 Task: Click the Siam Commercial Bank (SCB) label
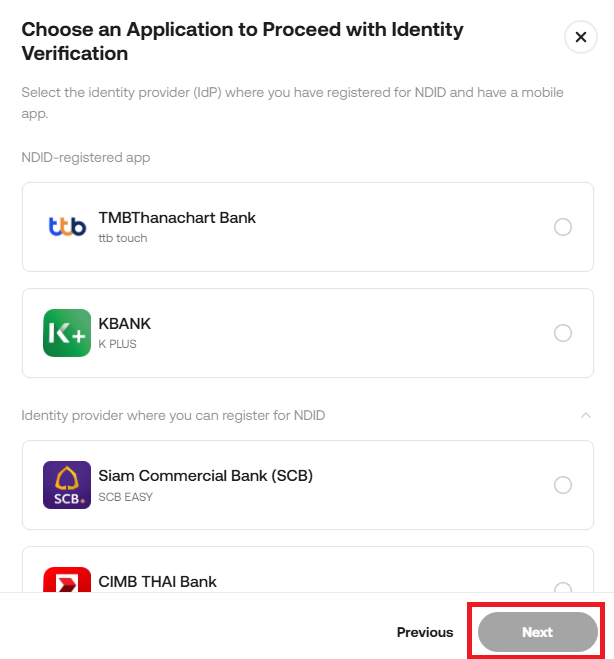click(205, 476)
